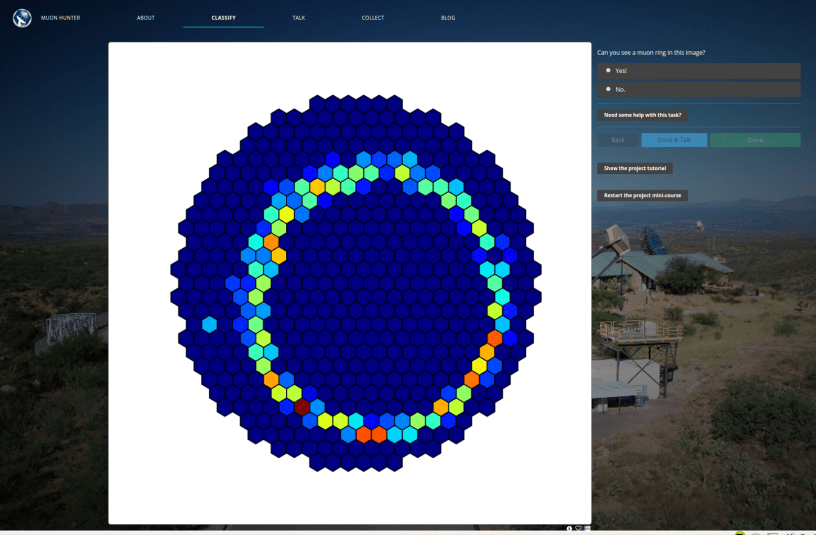Click the info icon below the image
Viewport: 816px width, 535px height.
point(569,528)
